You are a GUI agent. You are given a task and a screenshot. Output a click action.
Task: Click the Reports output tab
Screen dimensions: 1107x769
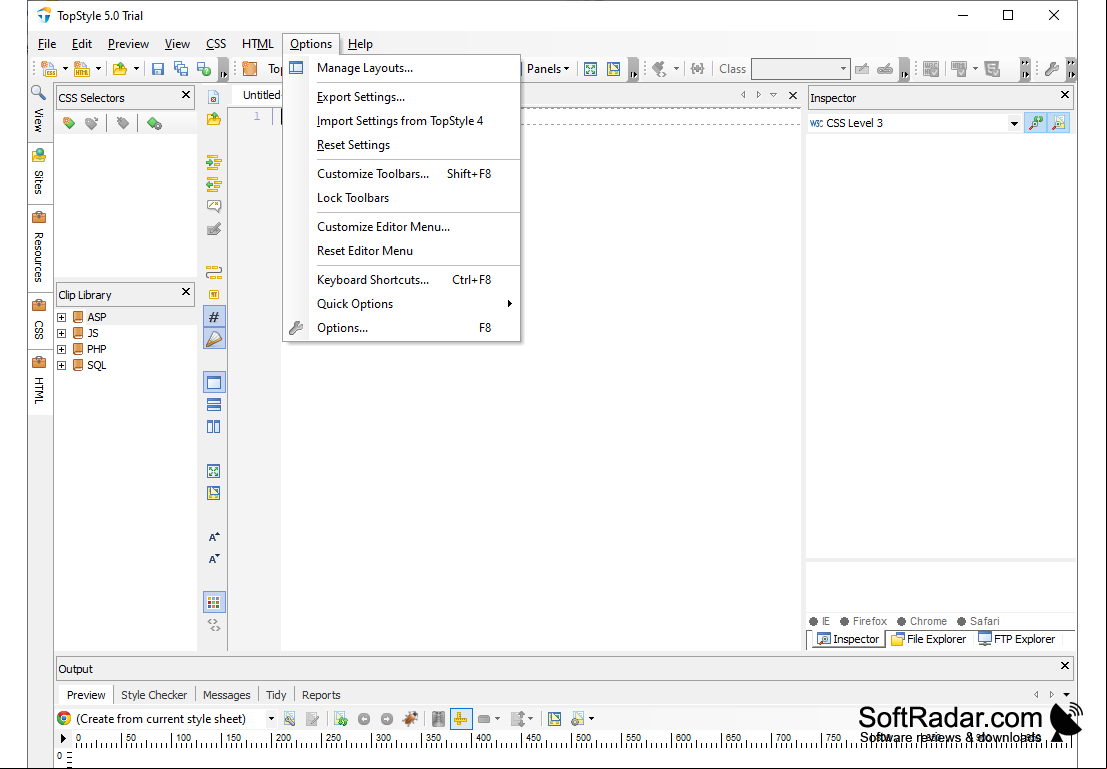coord(321,695)
